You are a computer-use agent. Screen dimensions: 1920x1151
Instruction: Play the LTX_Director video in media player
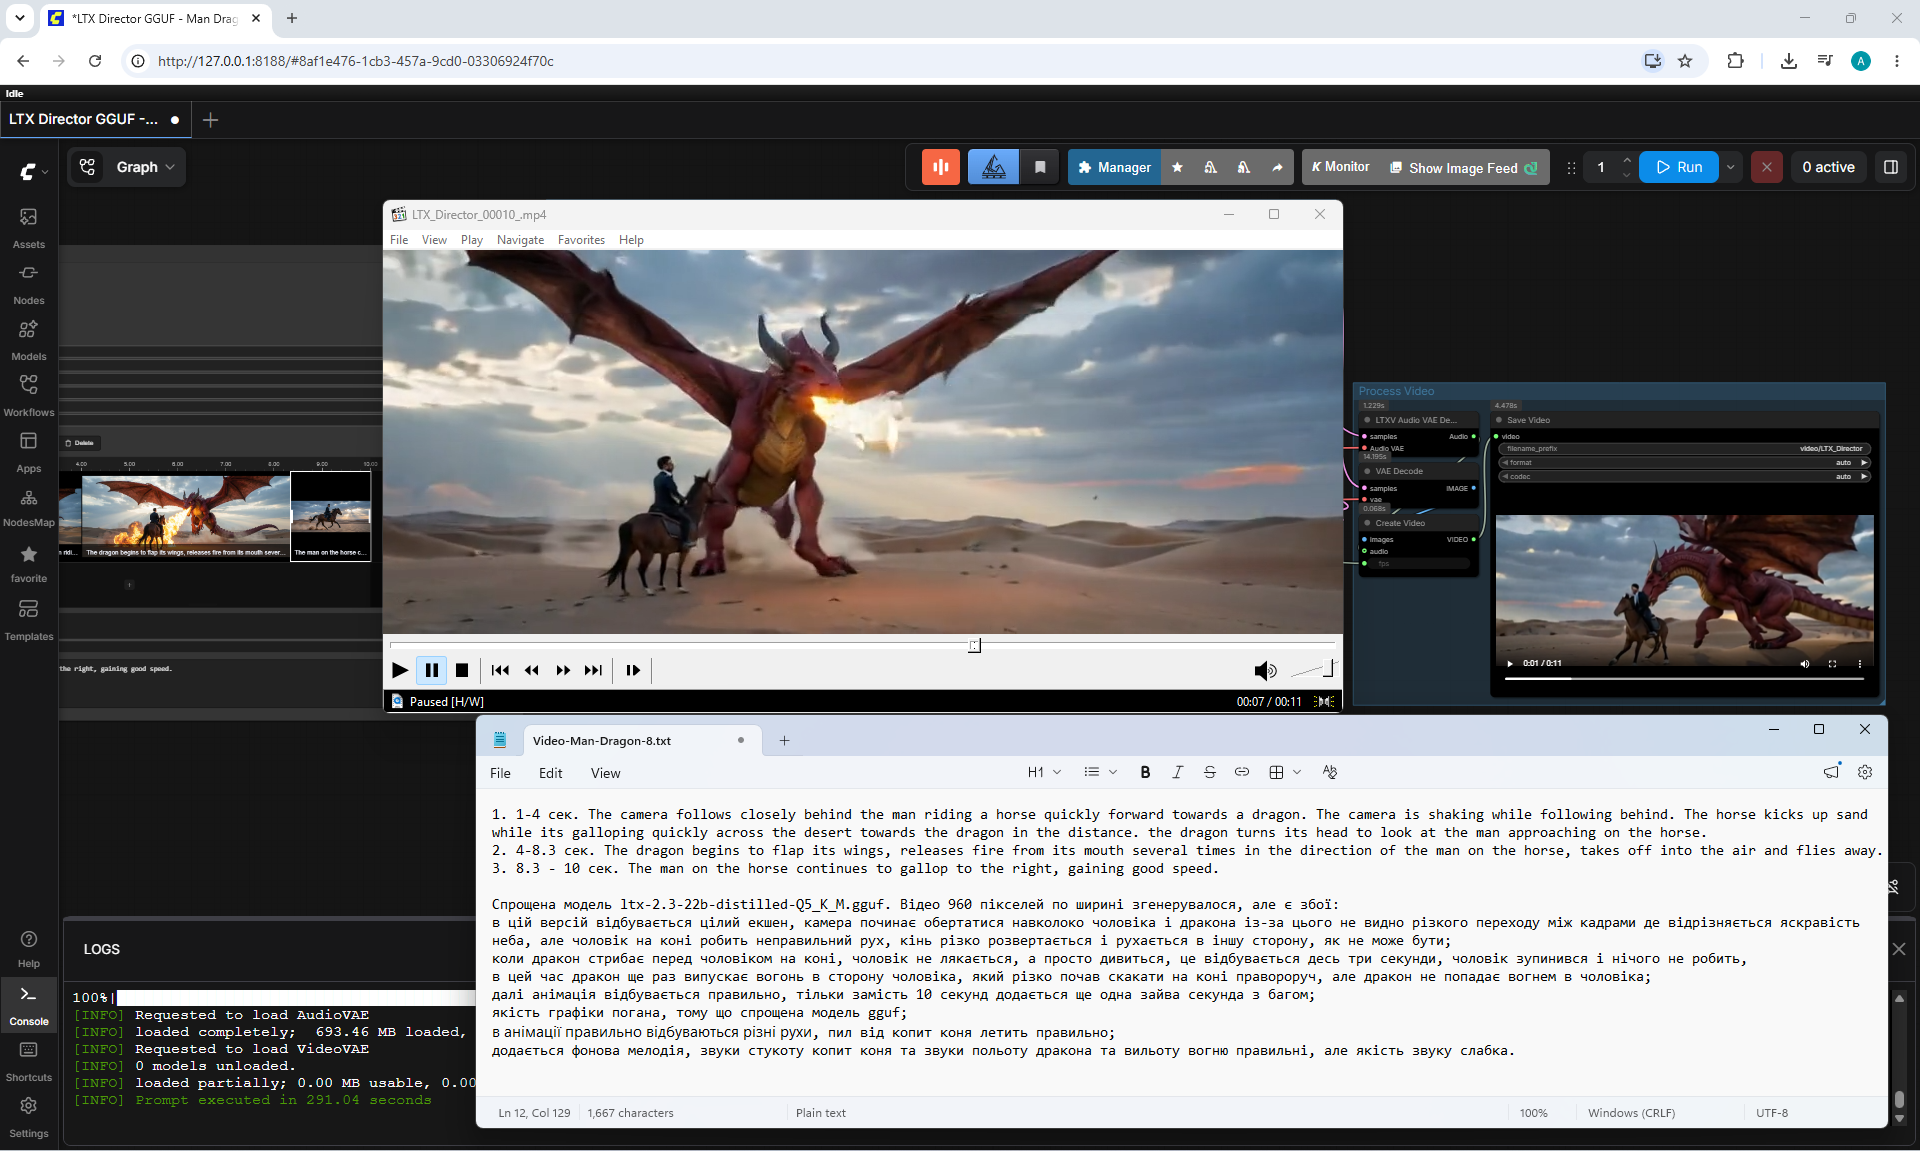pyautogui.click(x=400, y=670)
